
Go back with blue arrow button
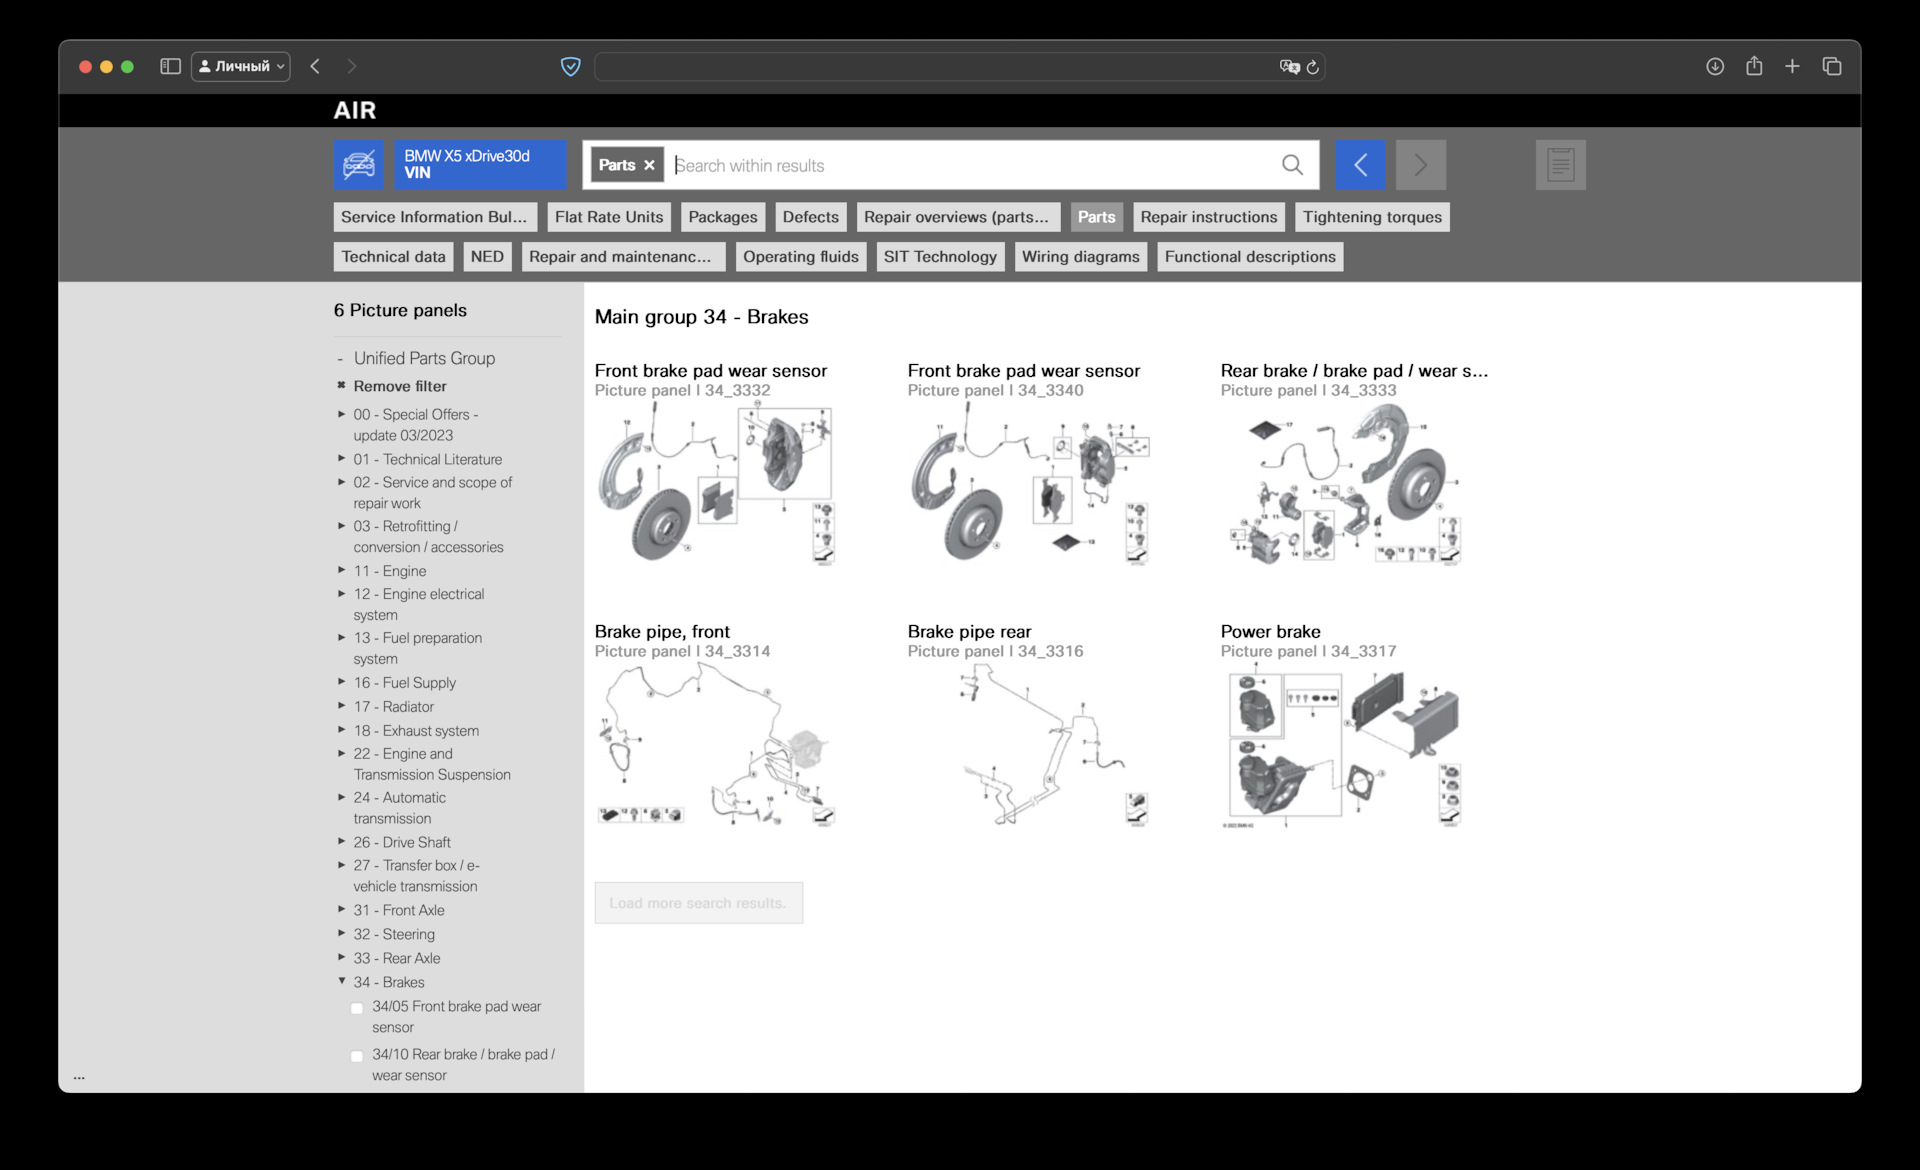tap(1360, 165)
